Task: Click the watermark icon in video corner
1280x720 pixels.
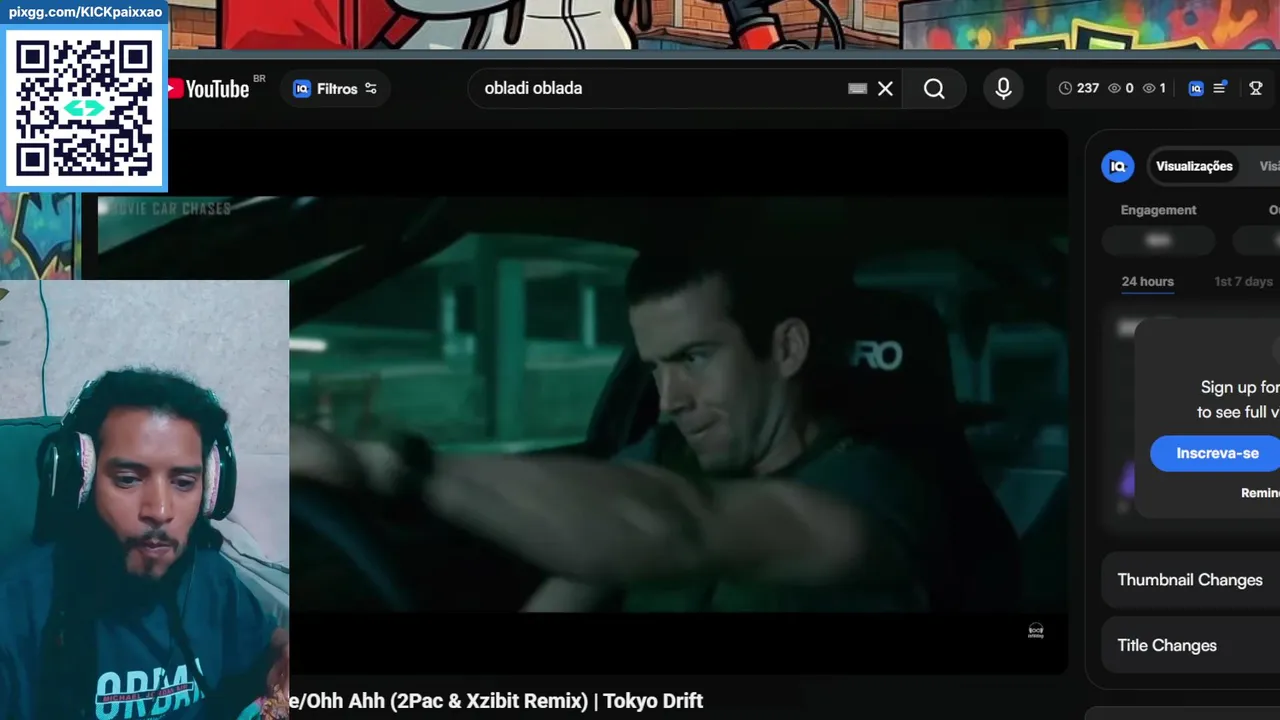Action: pyautogui.click(x=1036, y=630)
